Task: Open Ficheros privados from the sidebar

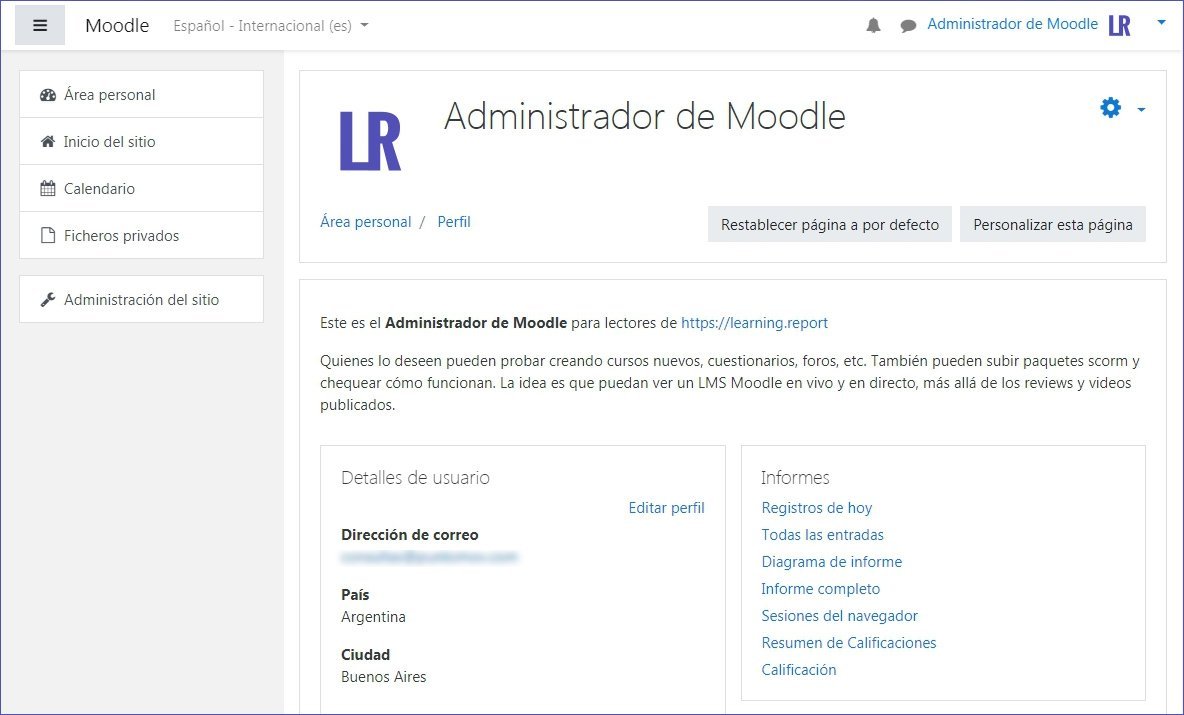Action: tap(141, 236)
